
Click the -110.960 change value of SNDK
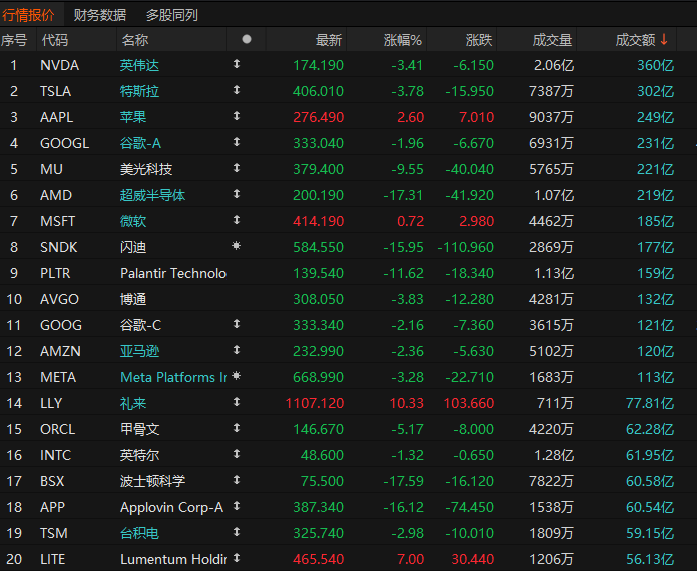[465, 247]
